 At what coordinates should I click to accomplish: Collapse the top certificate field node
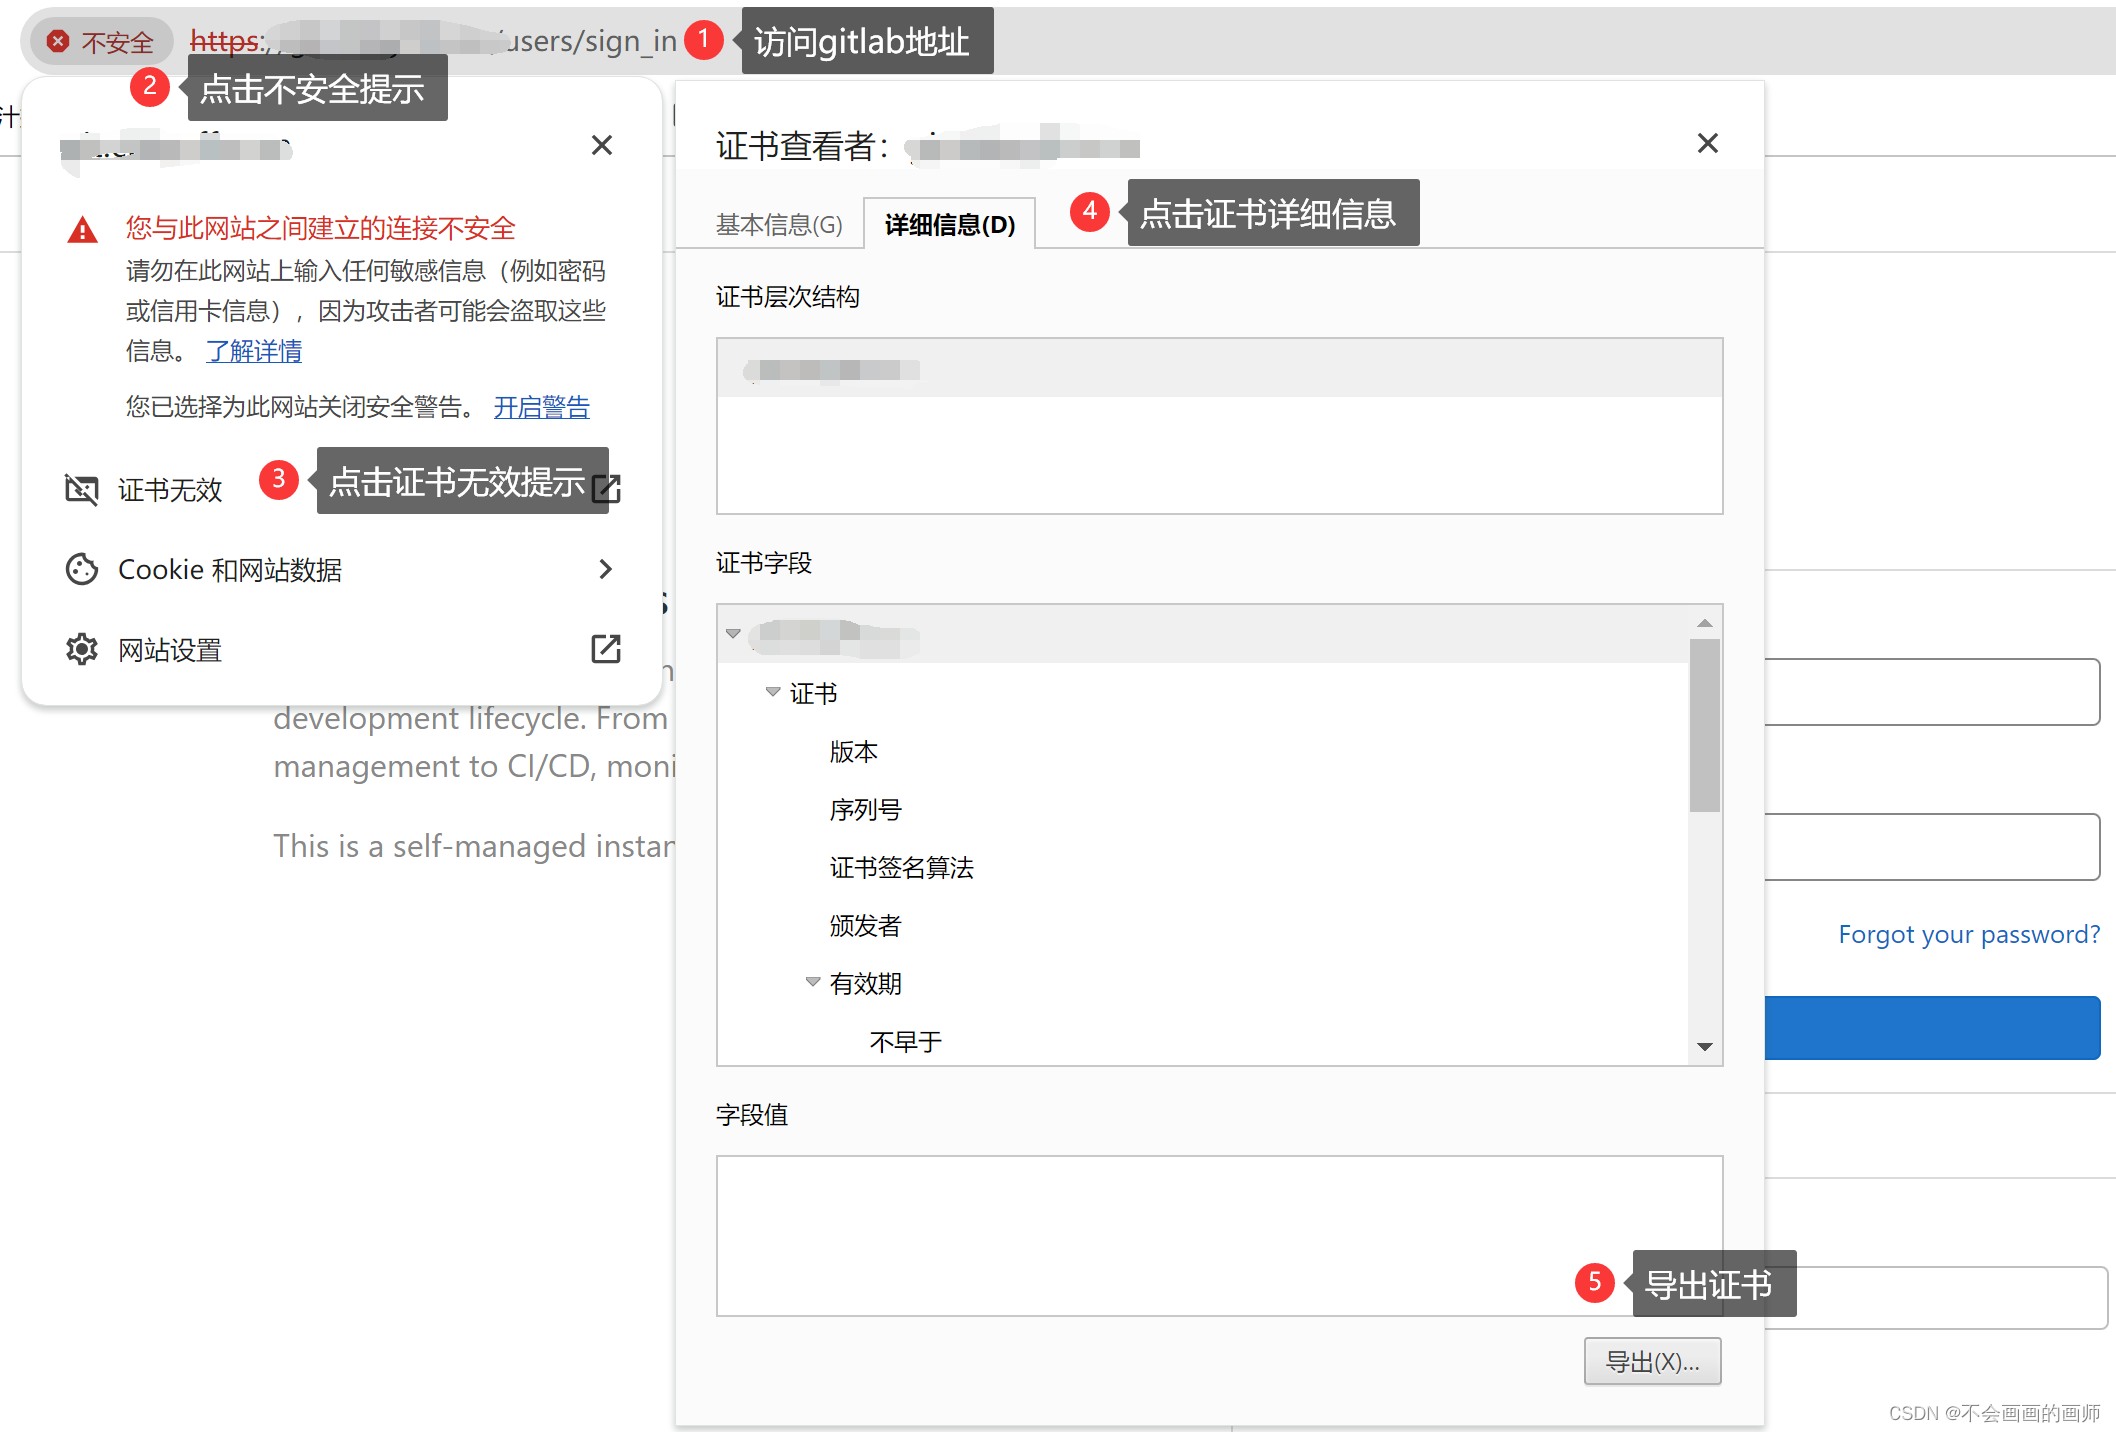[x=733, y=633]
